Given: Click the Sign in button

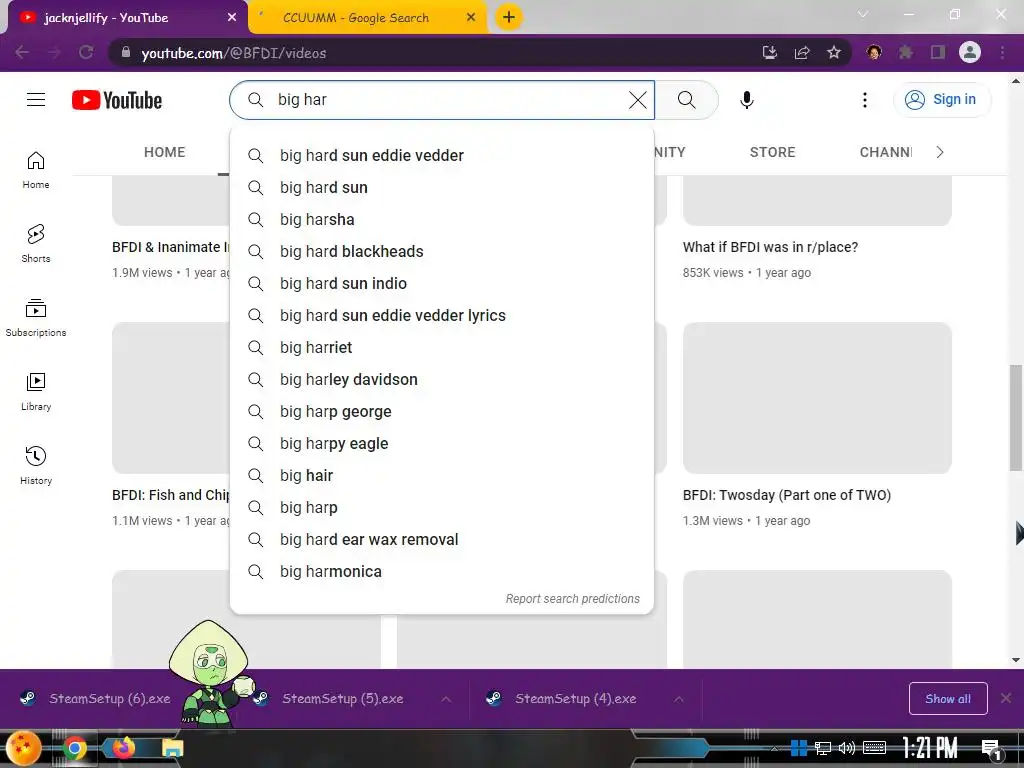Looking at the screenshot, I should click(x=941, y=99).
